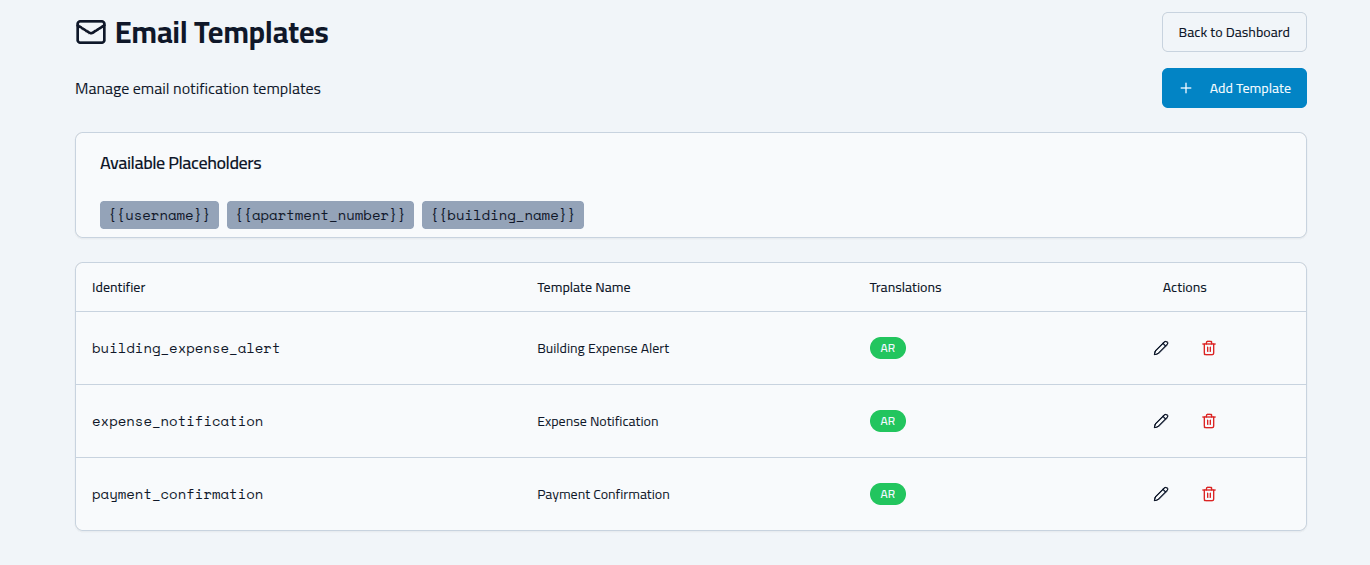Select AR badge in Expense Notification row

887,421
